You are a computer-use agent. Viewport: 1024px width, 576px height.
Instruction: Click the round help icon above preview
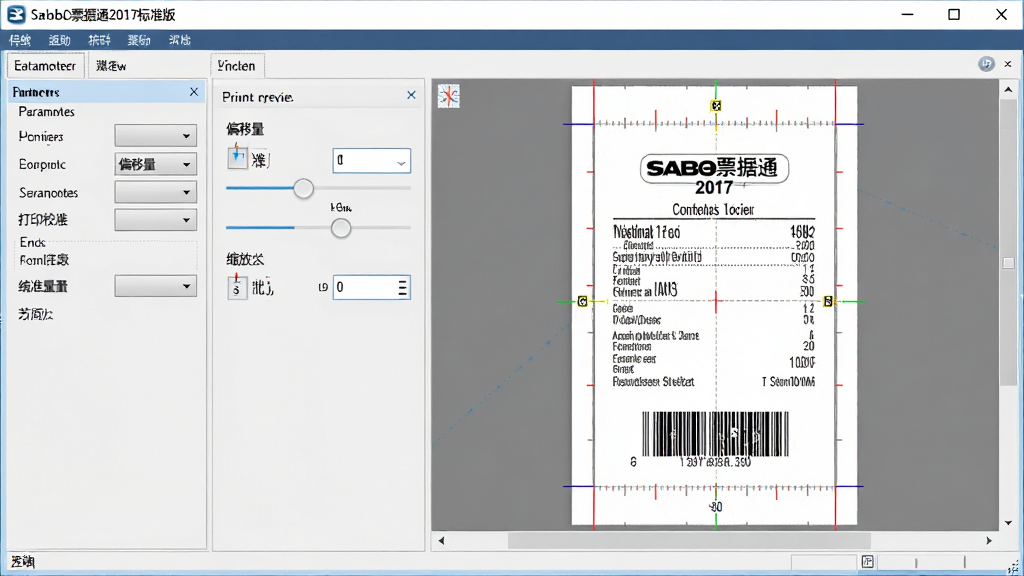point(985,64)
